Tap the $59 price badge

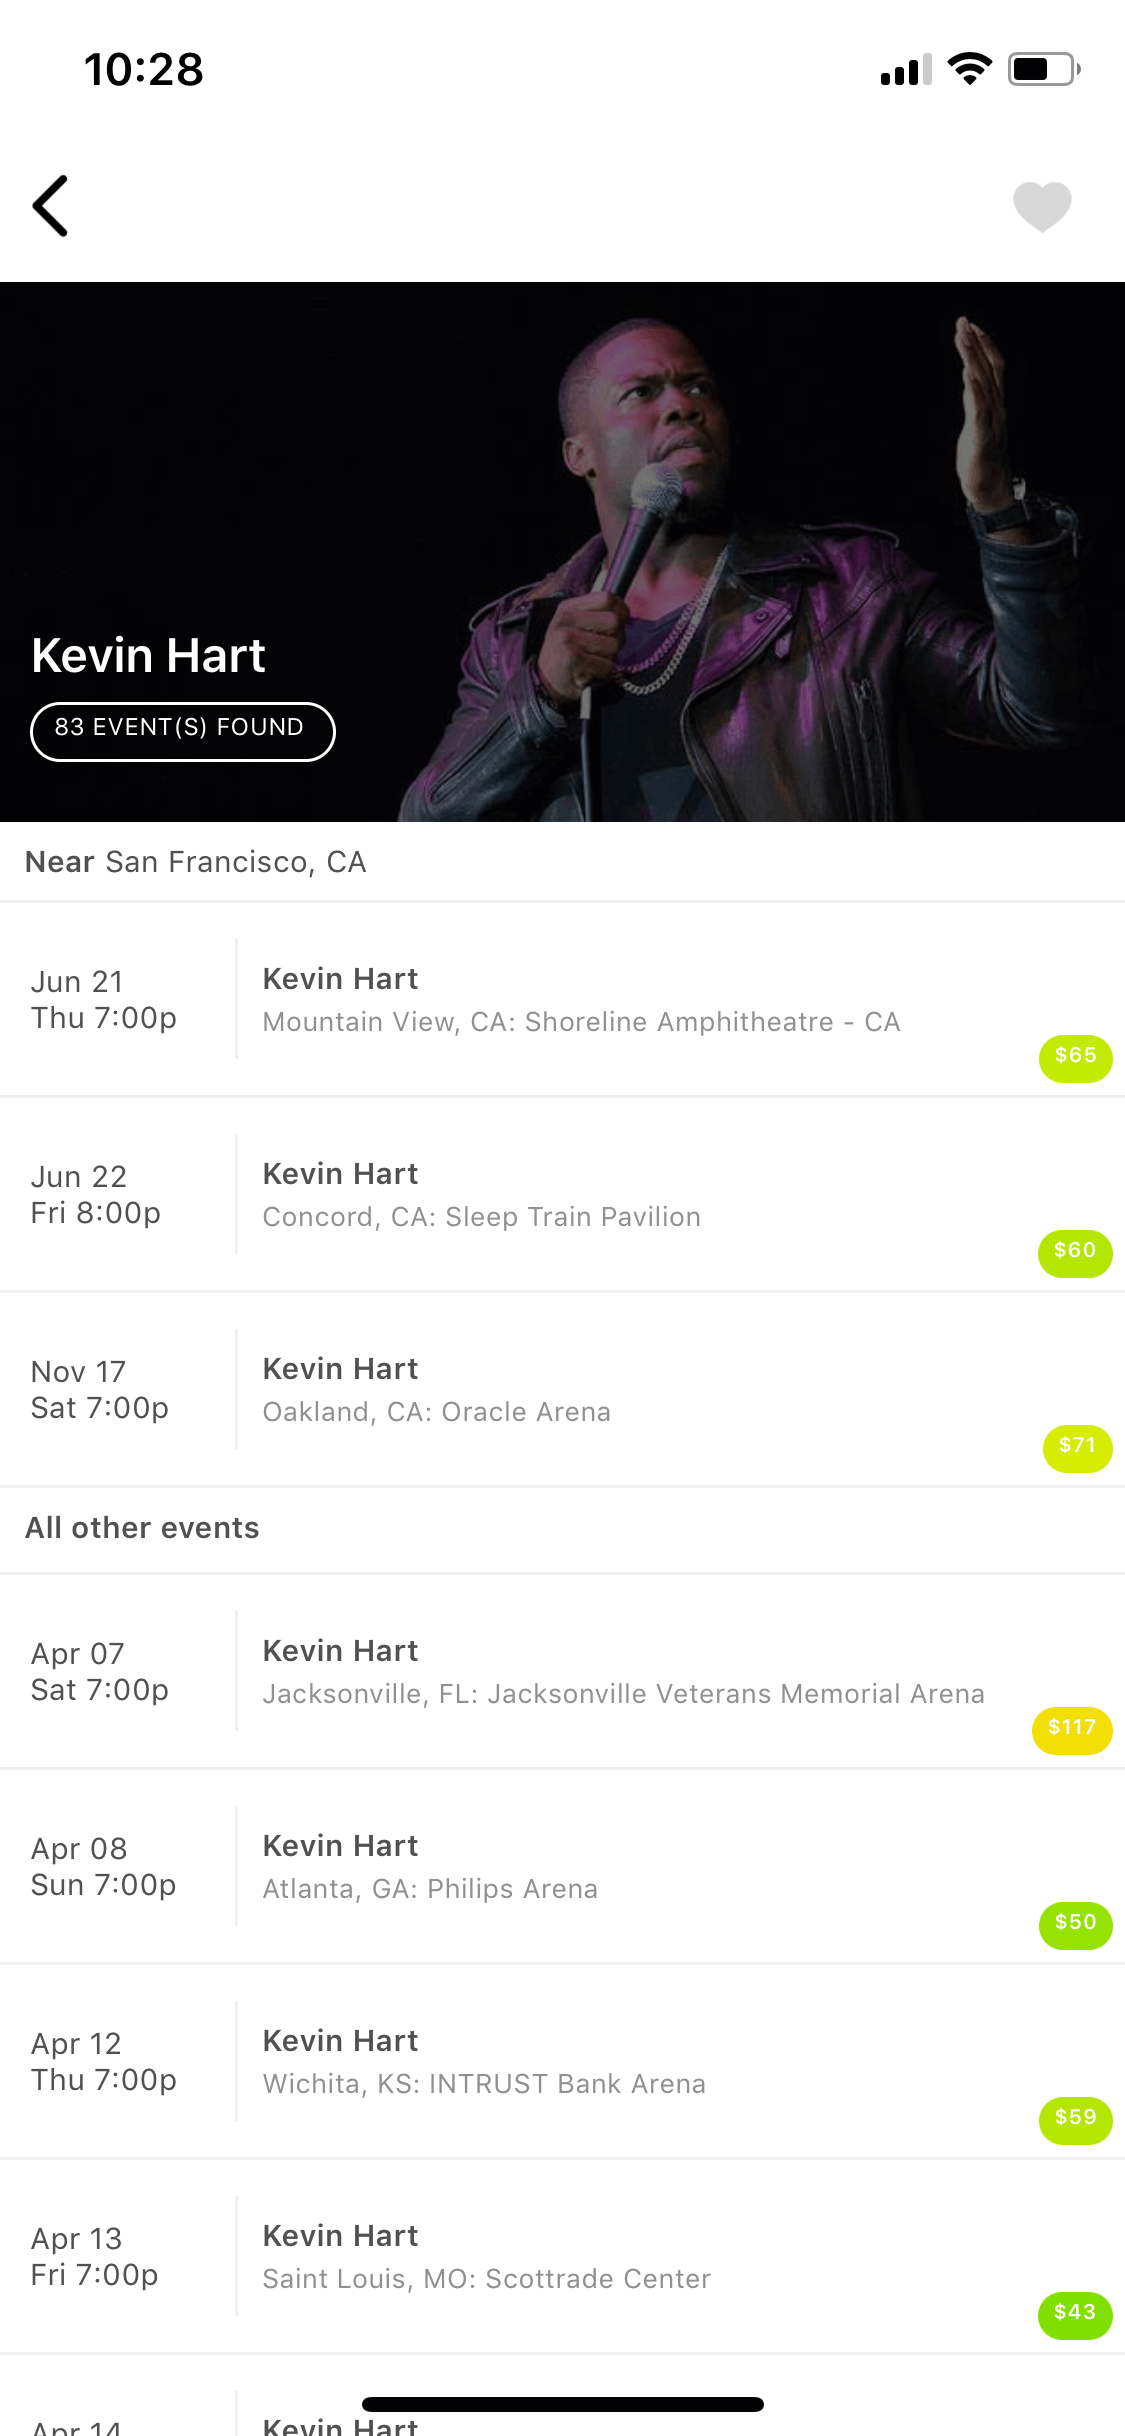[1075, 2120]
